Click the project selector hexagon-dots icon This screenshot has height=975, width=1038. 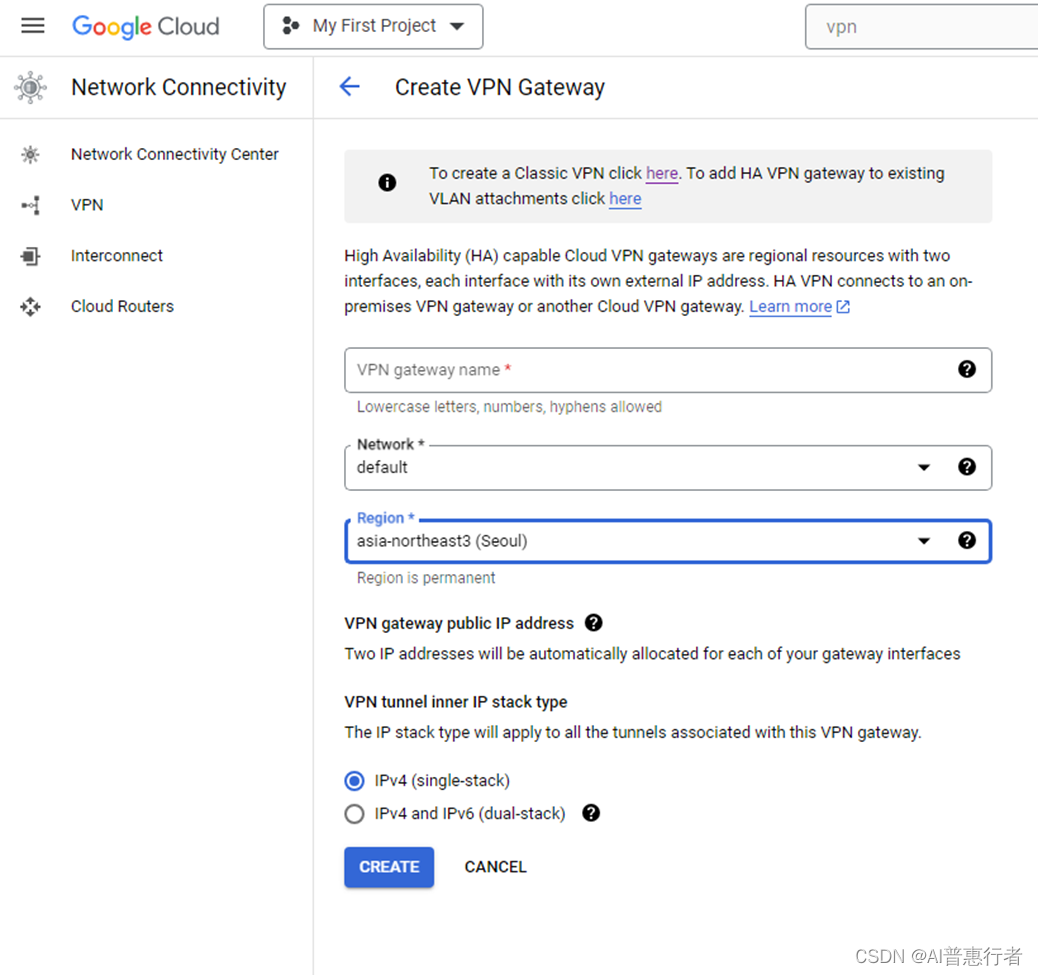tap(290, 26)
